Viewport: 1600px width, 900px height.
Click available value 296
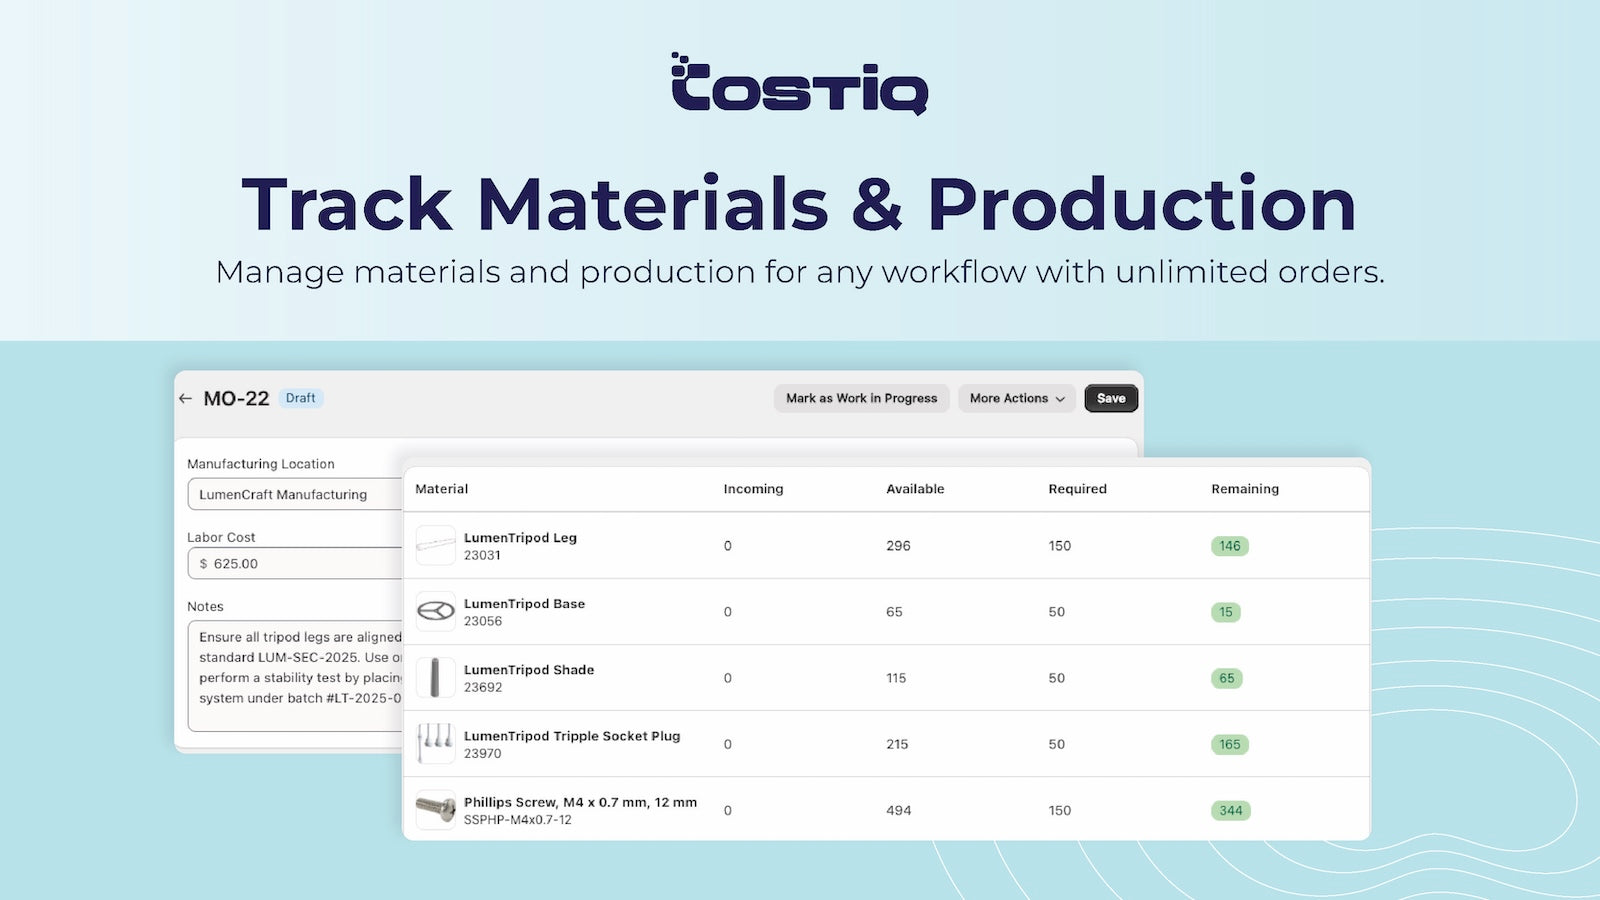click(x=898, y=546)
